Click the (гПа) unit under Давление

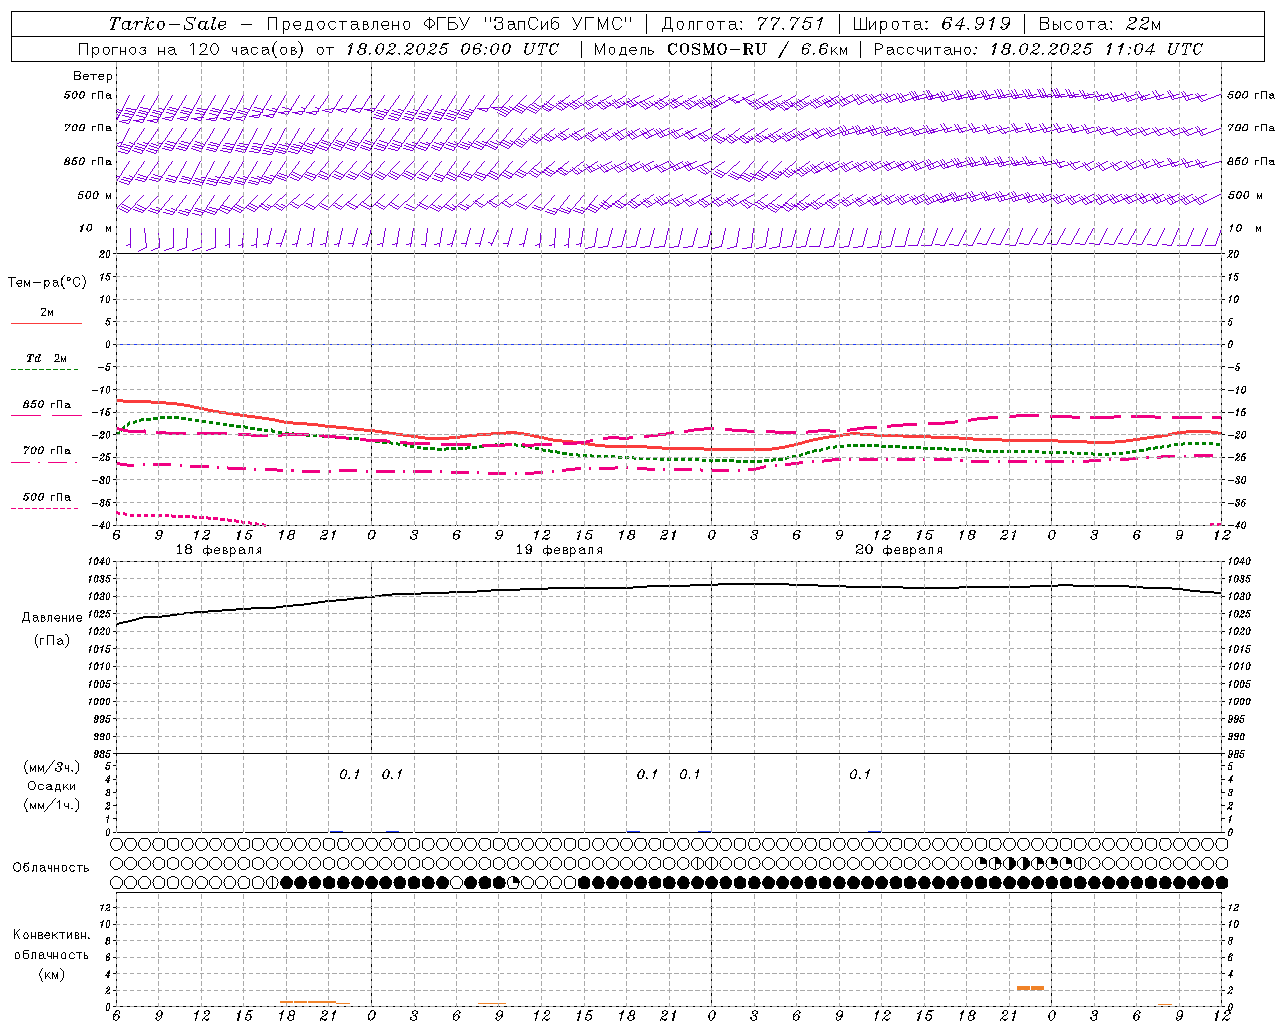point(52,640)
